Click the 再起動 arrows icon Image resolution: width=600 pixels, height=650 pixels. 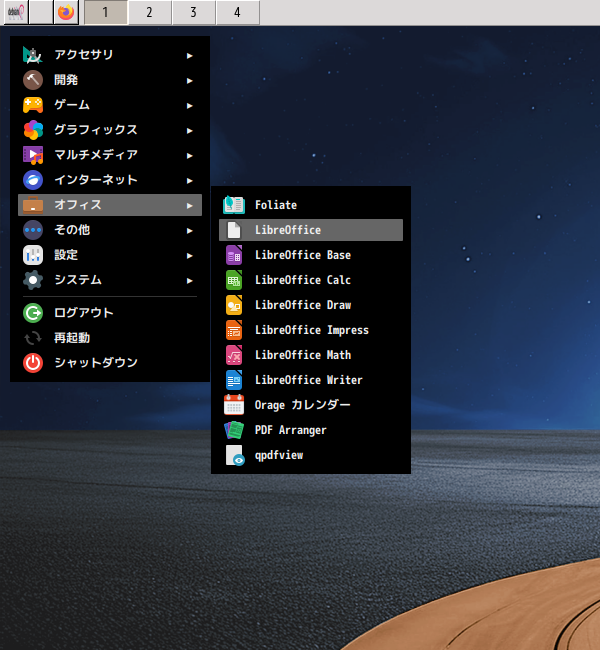(33, 338)
